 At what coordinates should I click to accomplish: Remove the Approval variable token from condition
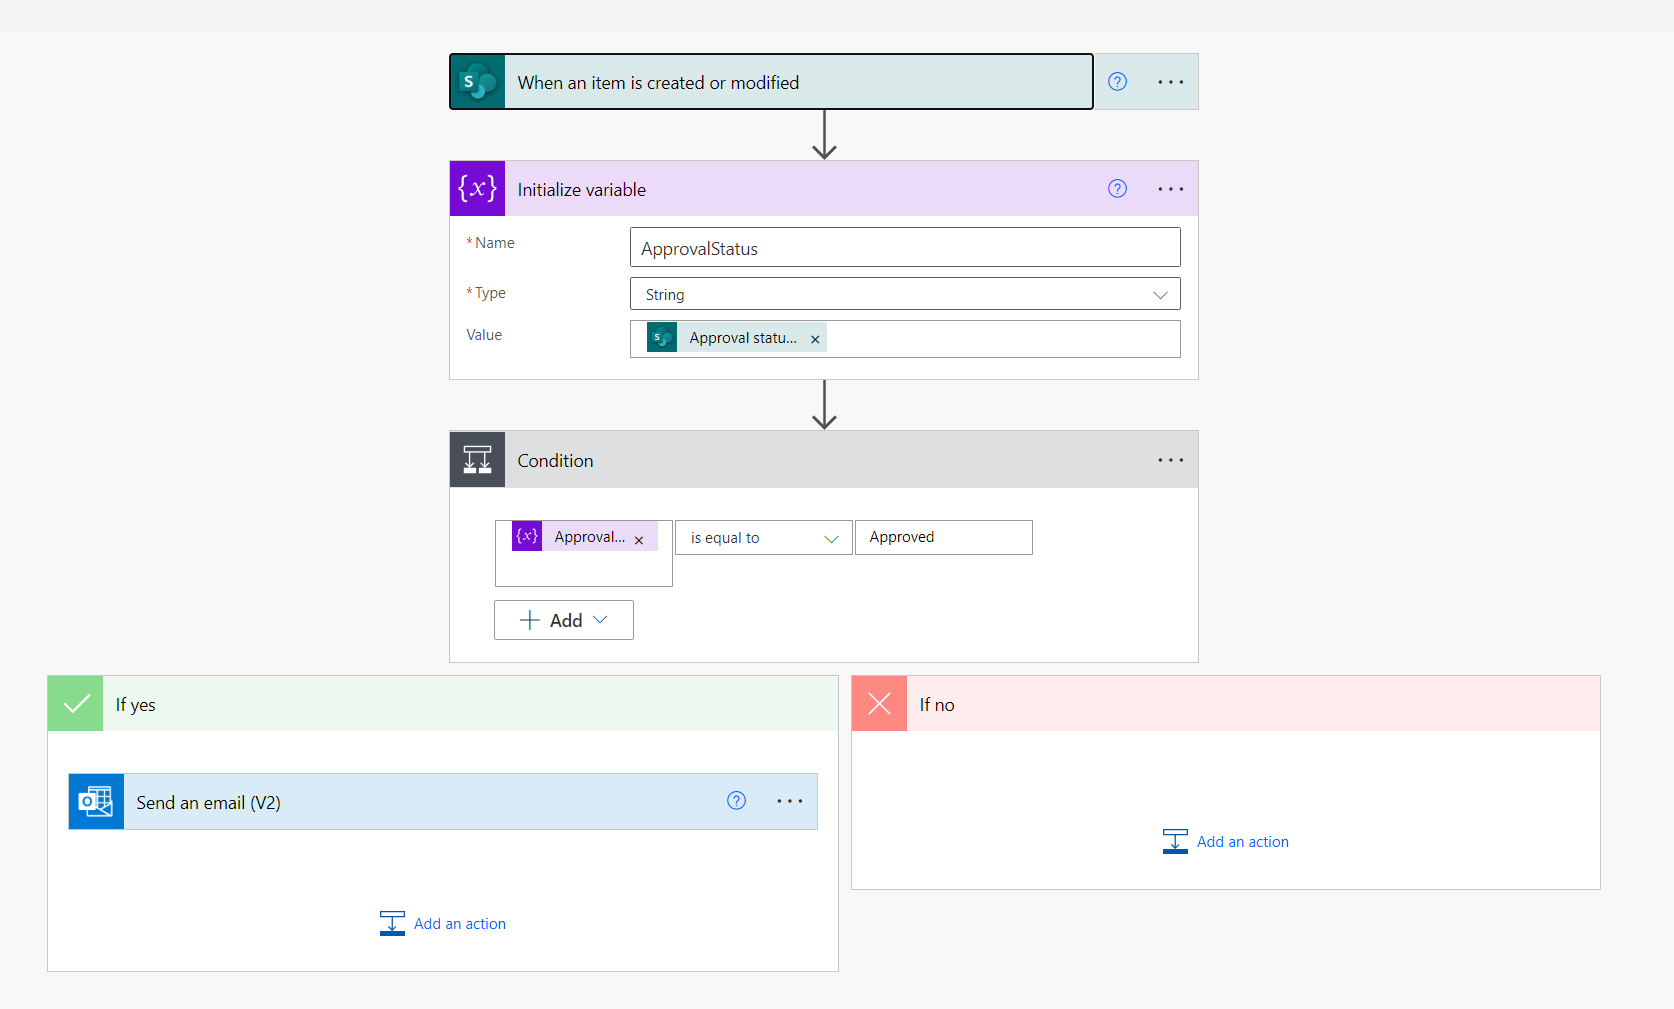tap(639, 540)
